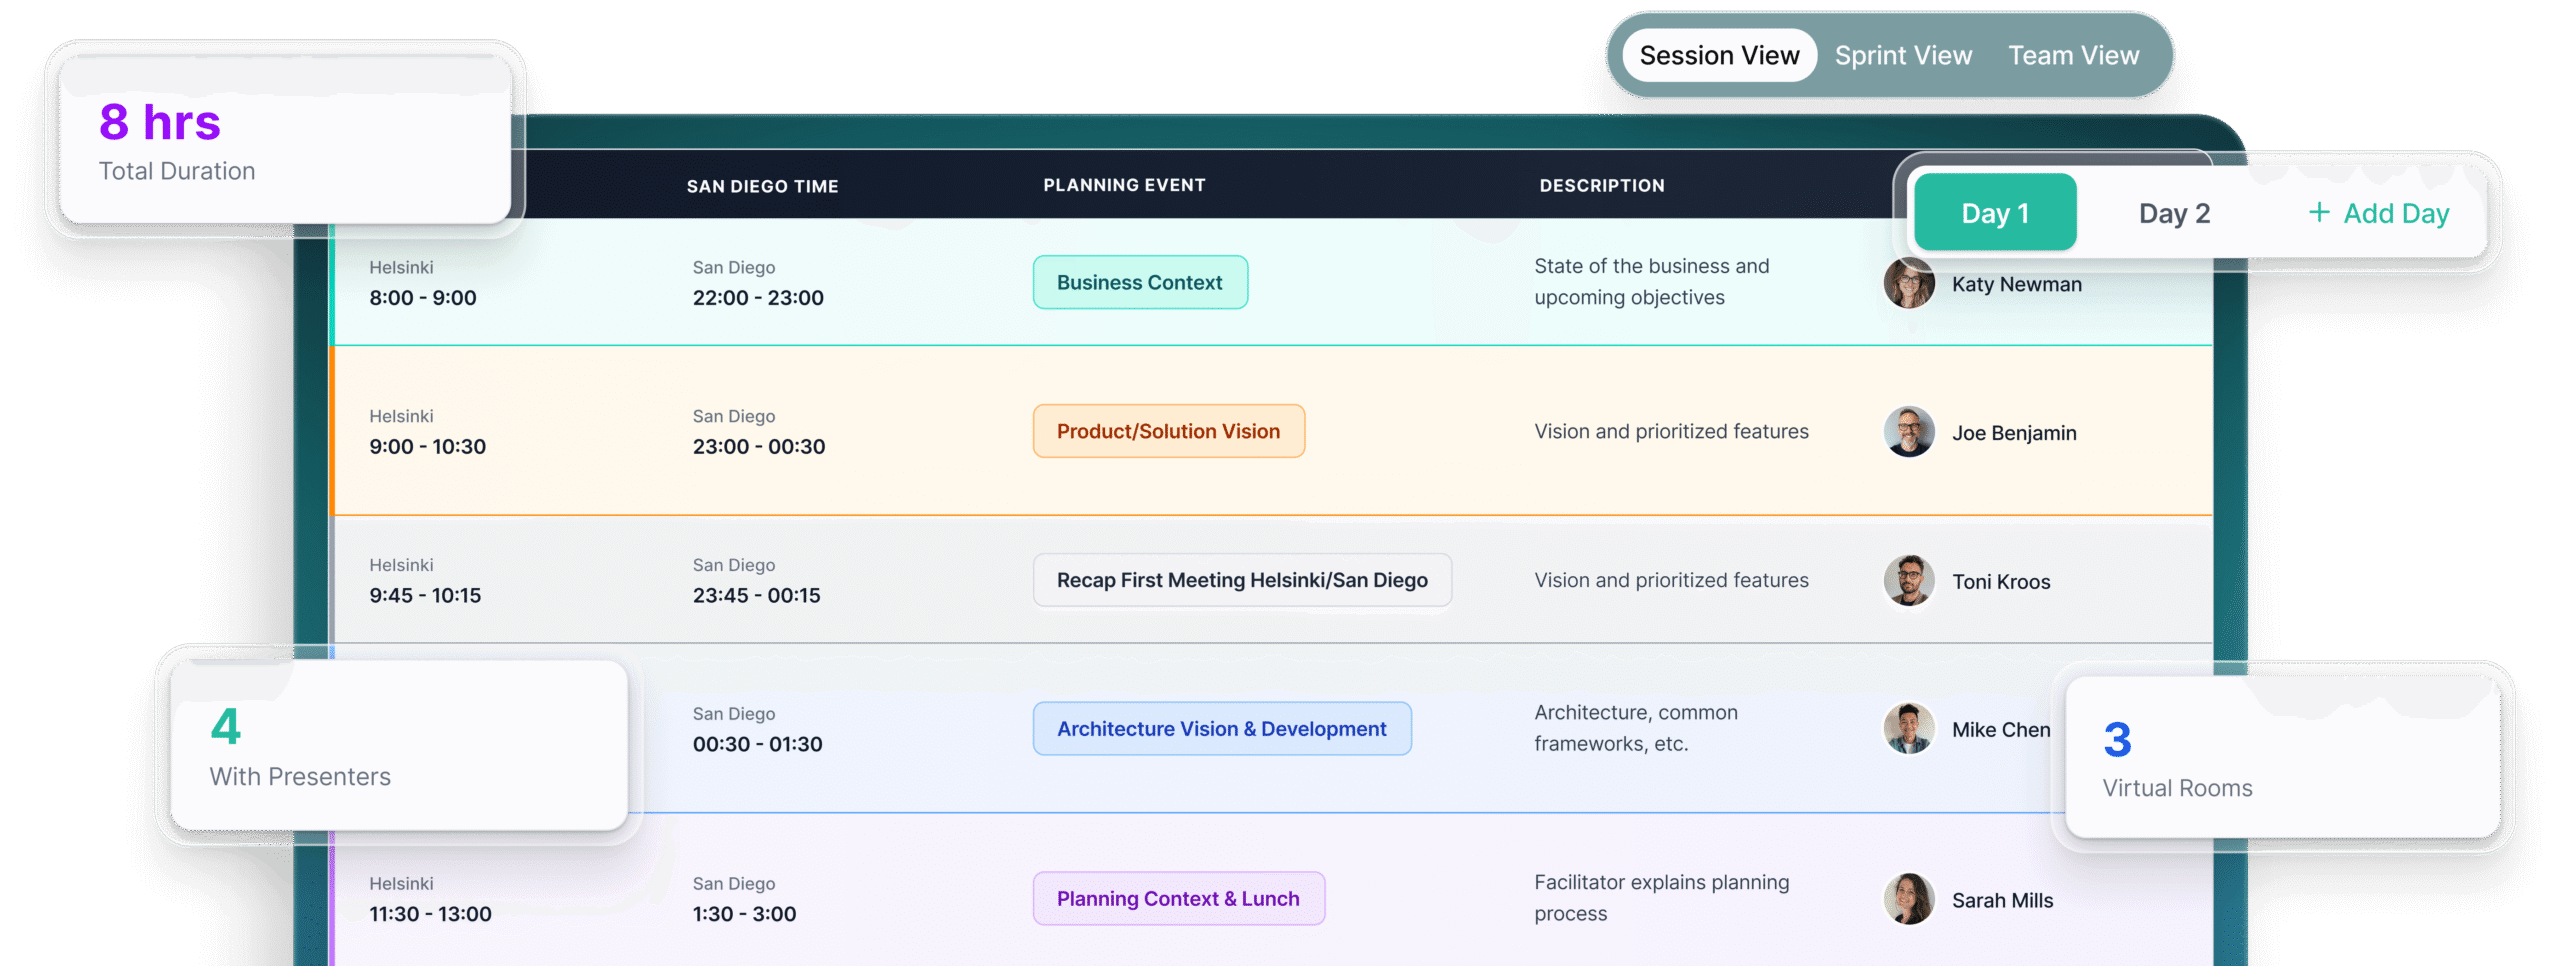This screenshot has height=966, width=2560.
Task: Click the plus icon beside Add Day
Action: [x=2318, y=213]
